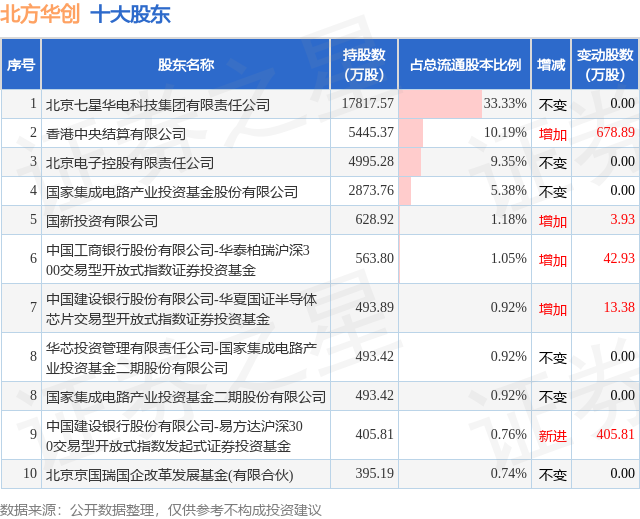The height and width of the screenshot is (519, 640).
Task: Click the 10.19% proportion bar
Action: [x=411, y=133]
